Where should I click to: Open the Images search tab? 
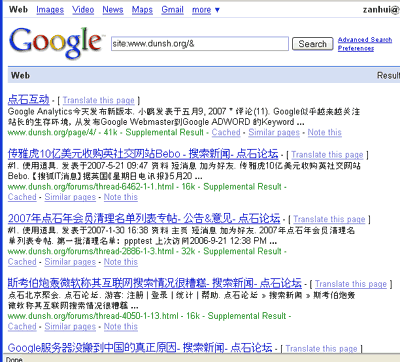tap(50, 10)
